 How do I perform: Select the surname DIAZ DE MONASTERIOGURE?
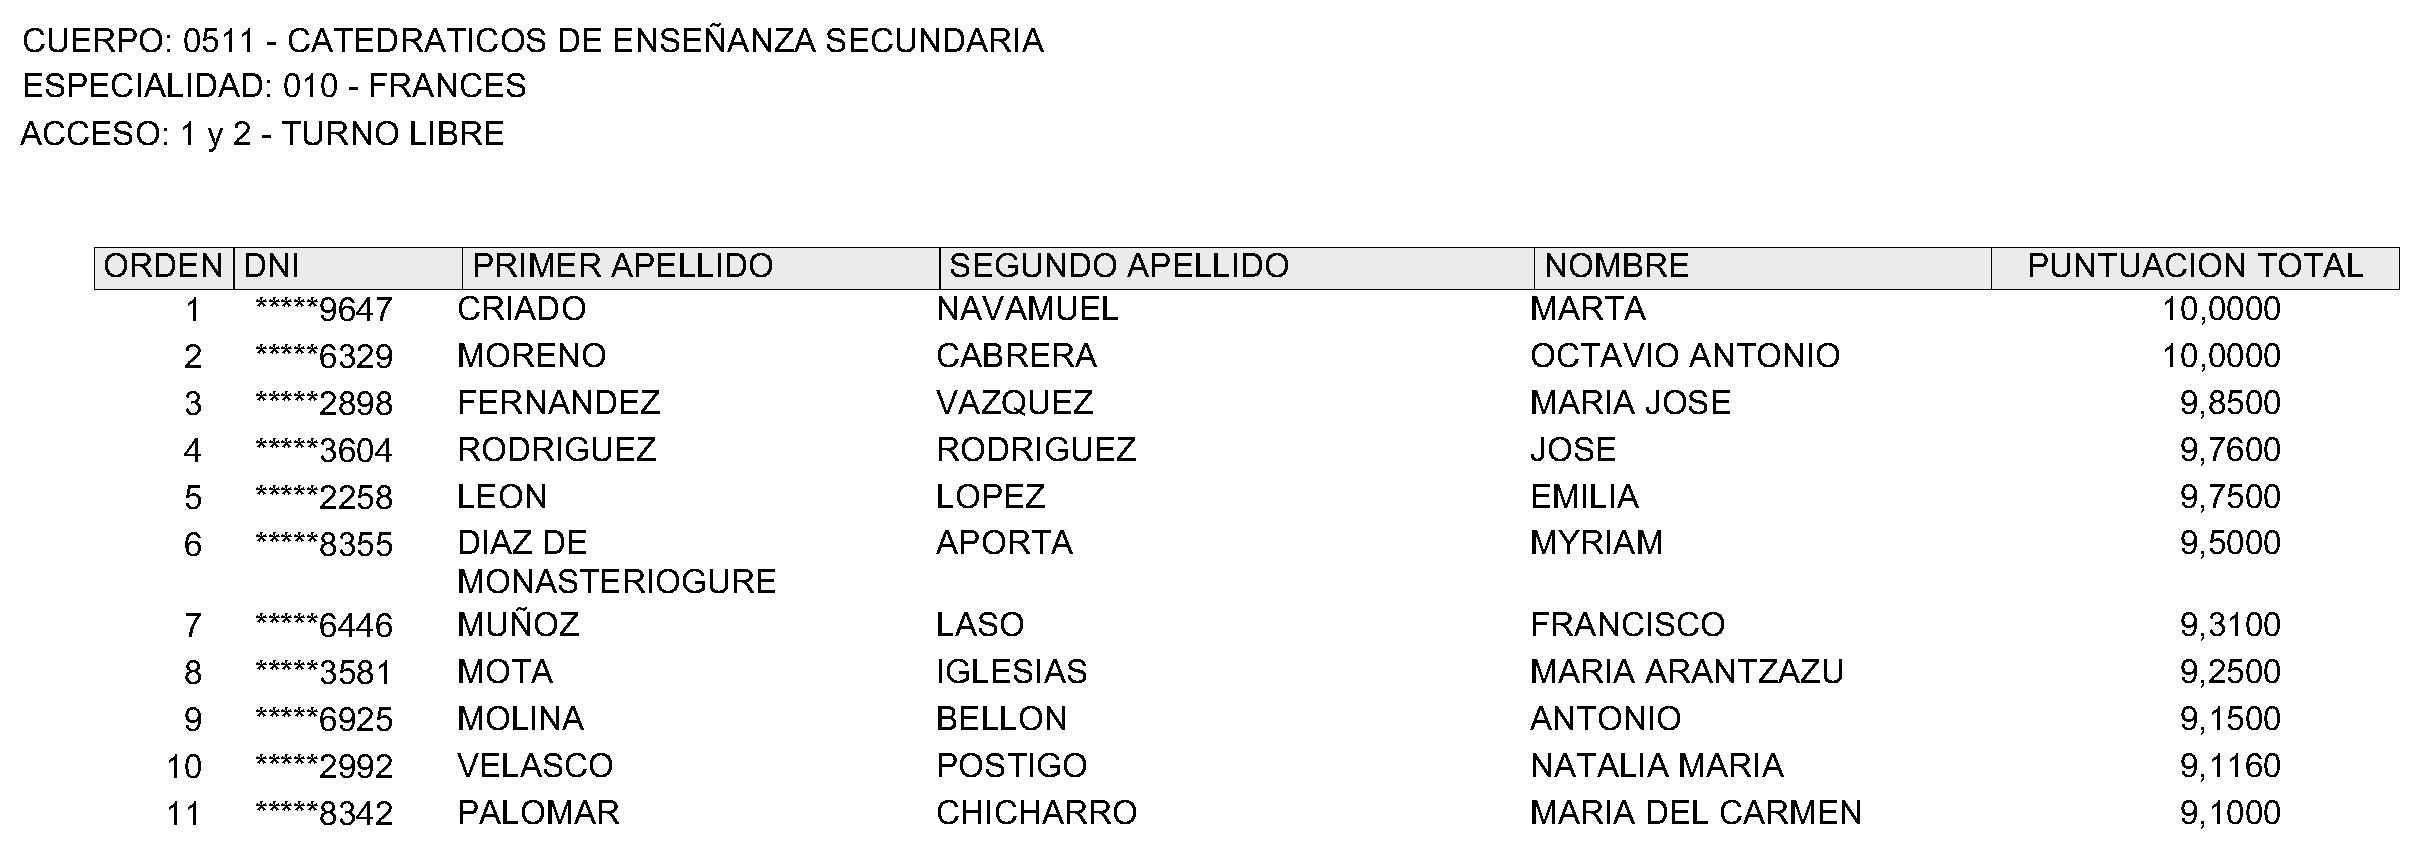616,562
